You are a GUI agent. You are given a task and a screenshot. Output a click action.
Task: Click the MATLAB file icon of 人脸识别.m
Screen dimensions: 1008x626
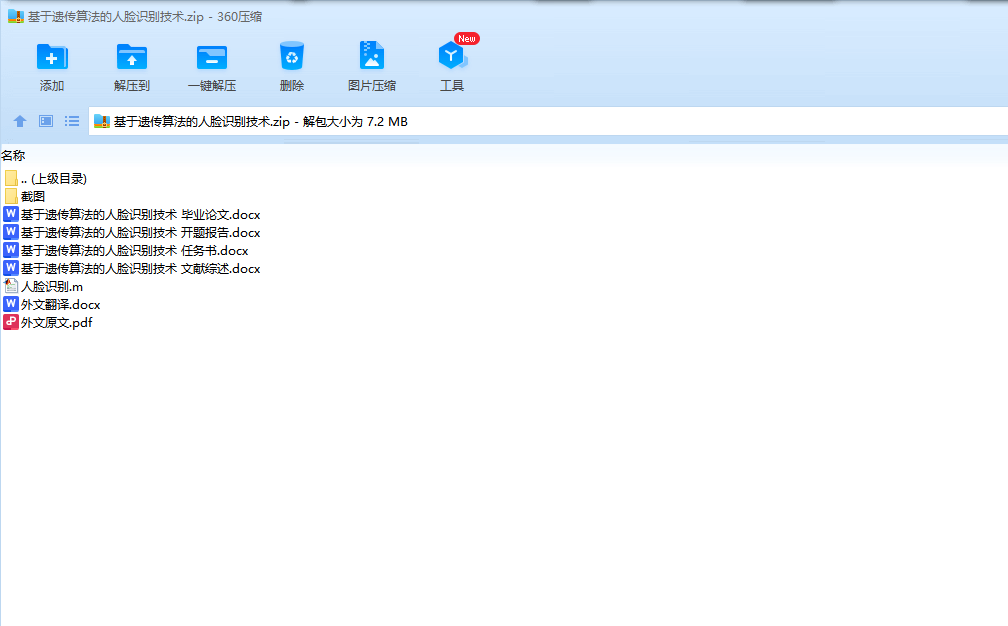[11, 286]
